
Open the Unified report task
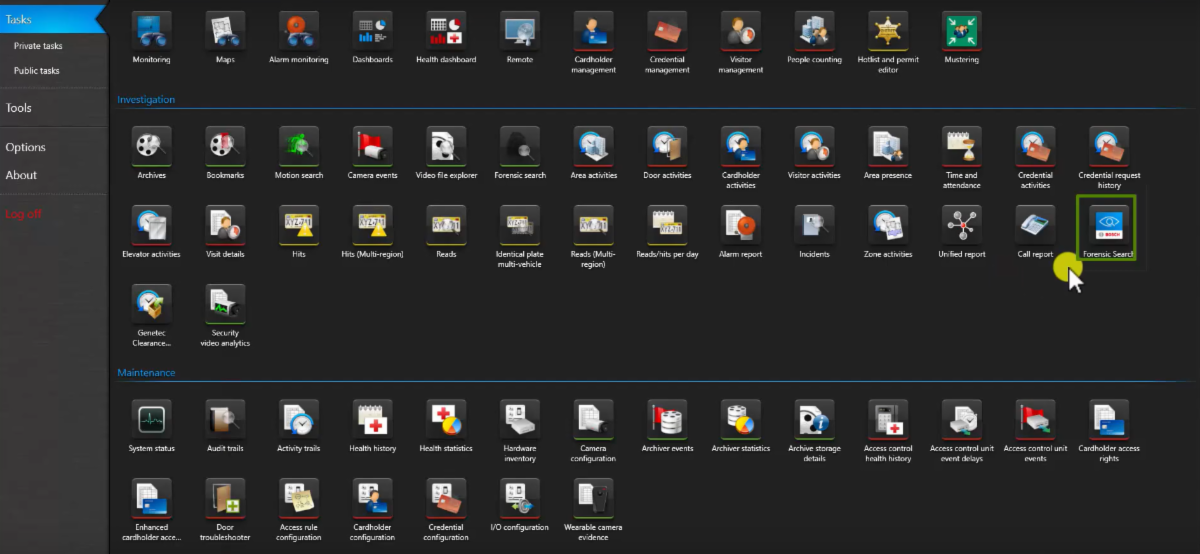[961, 226]
